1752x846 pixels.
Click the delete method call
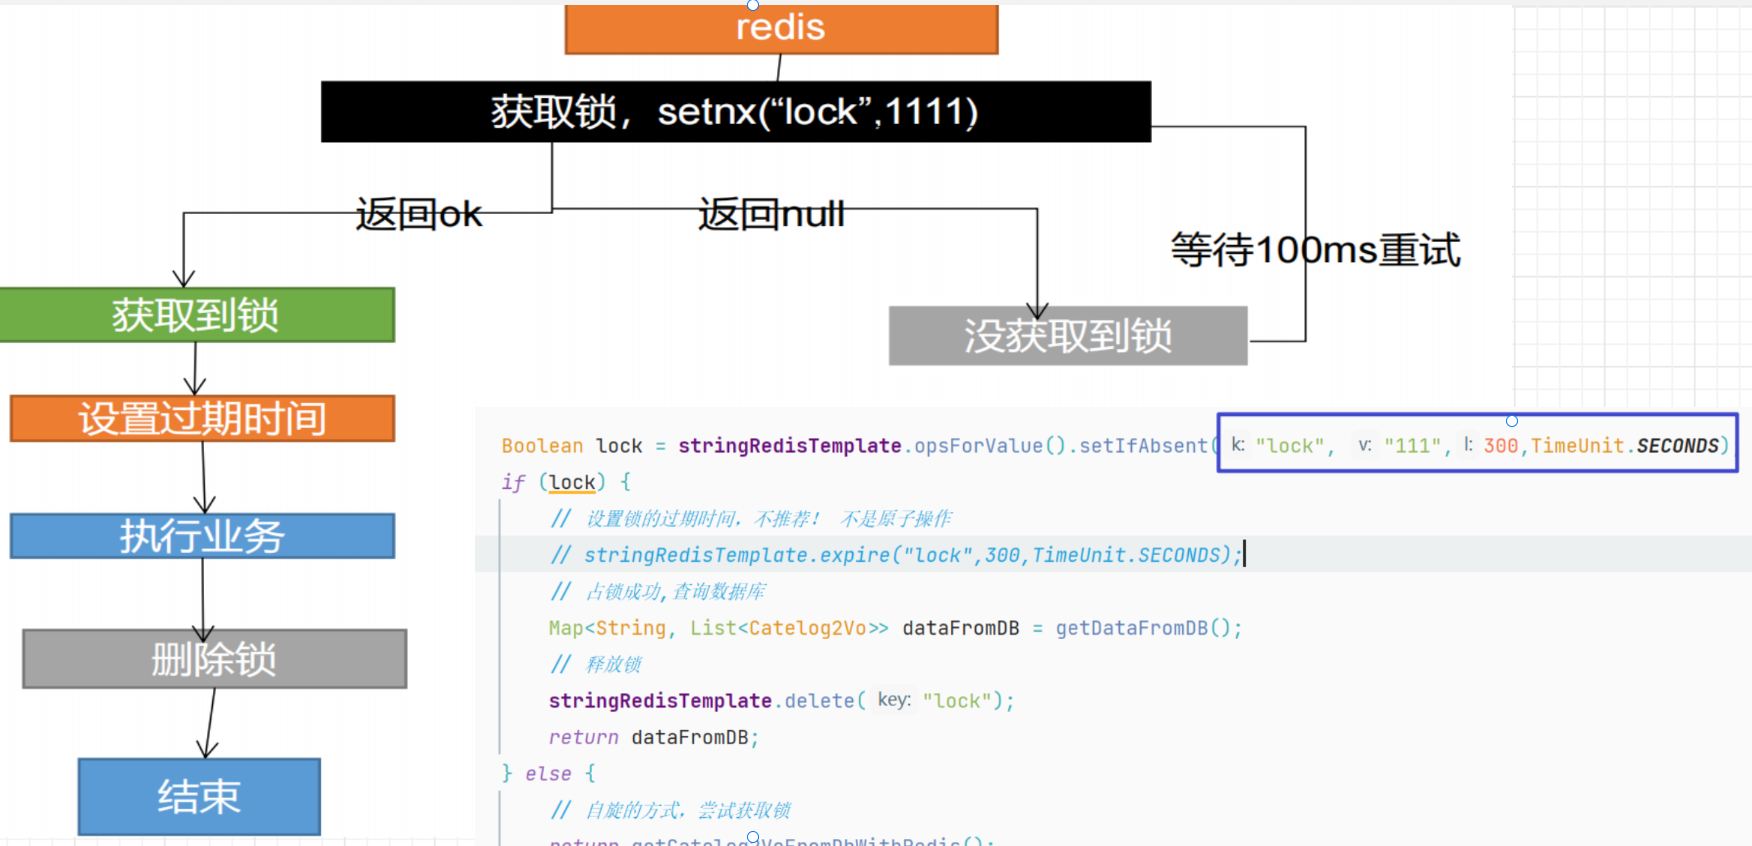(819, 701)
